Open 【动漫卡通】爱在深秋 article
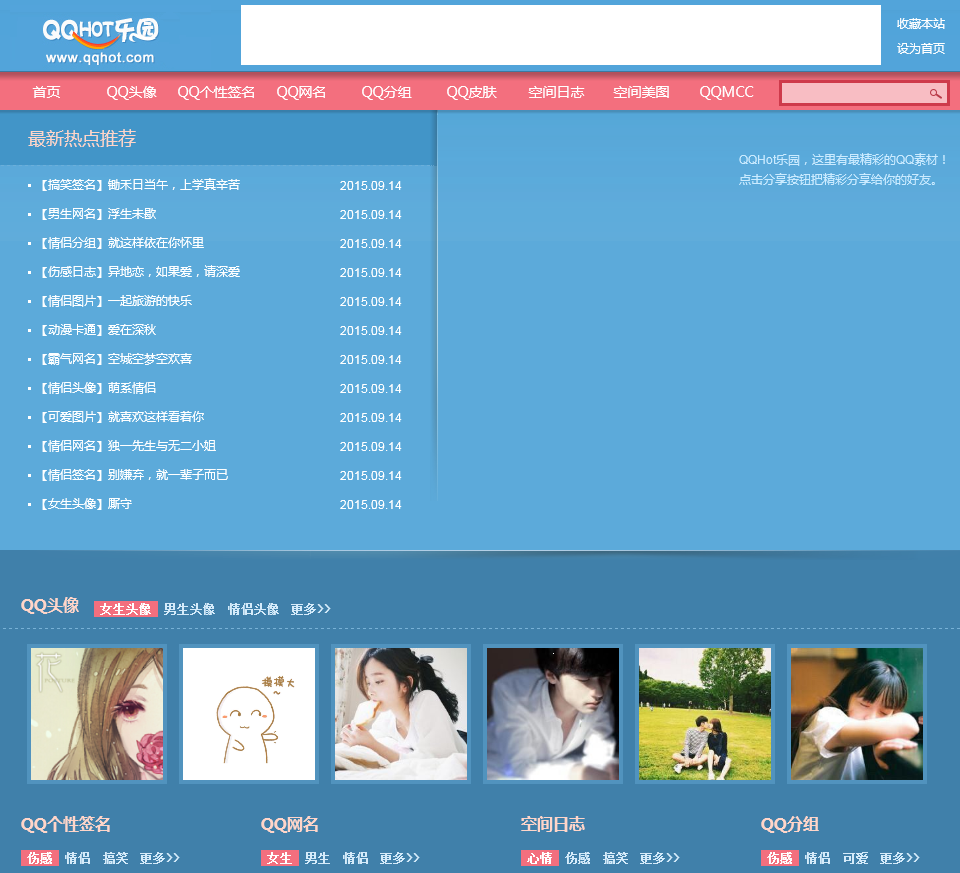The height and width of the screenshot is (873, 960). [x=99, y=330]
